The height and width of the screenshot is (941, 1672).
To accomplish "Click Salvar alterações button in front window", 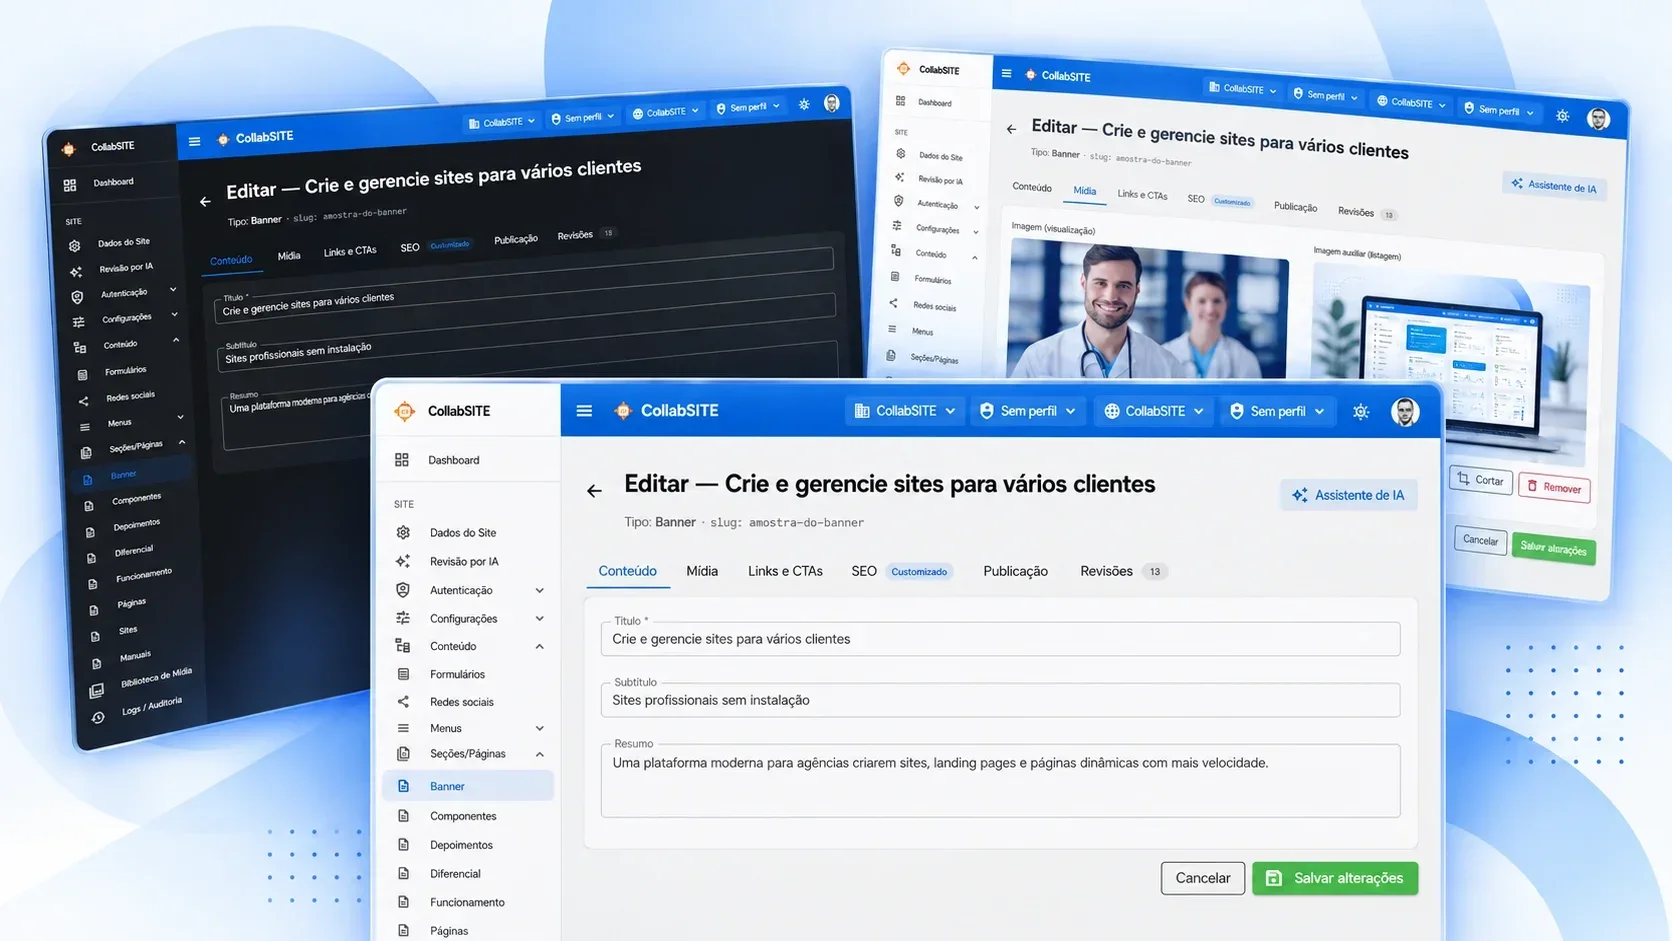I will pos(1335,878).
